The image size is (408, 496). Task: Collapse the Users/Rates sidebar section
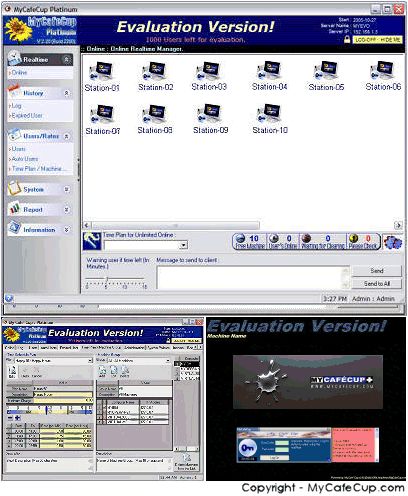click(66, 136)
